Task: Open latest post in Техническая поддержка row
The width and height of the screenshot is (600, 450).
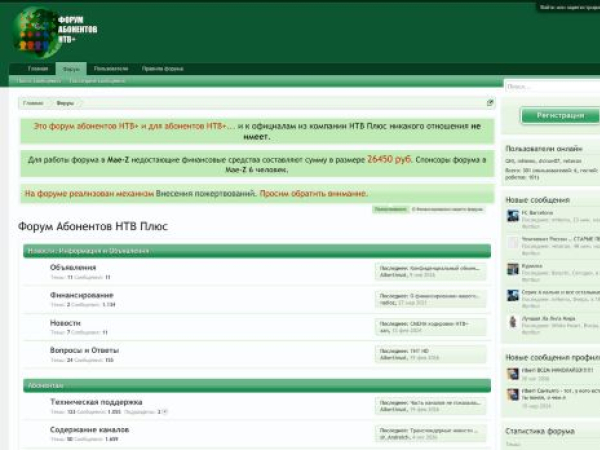Action: click(444, 403)
